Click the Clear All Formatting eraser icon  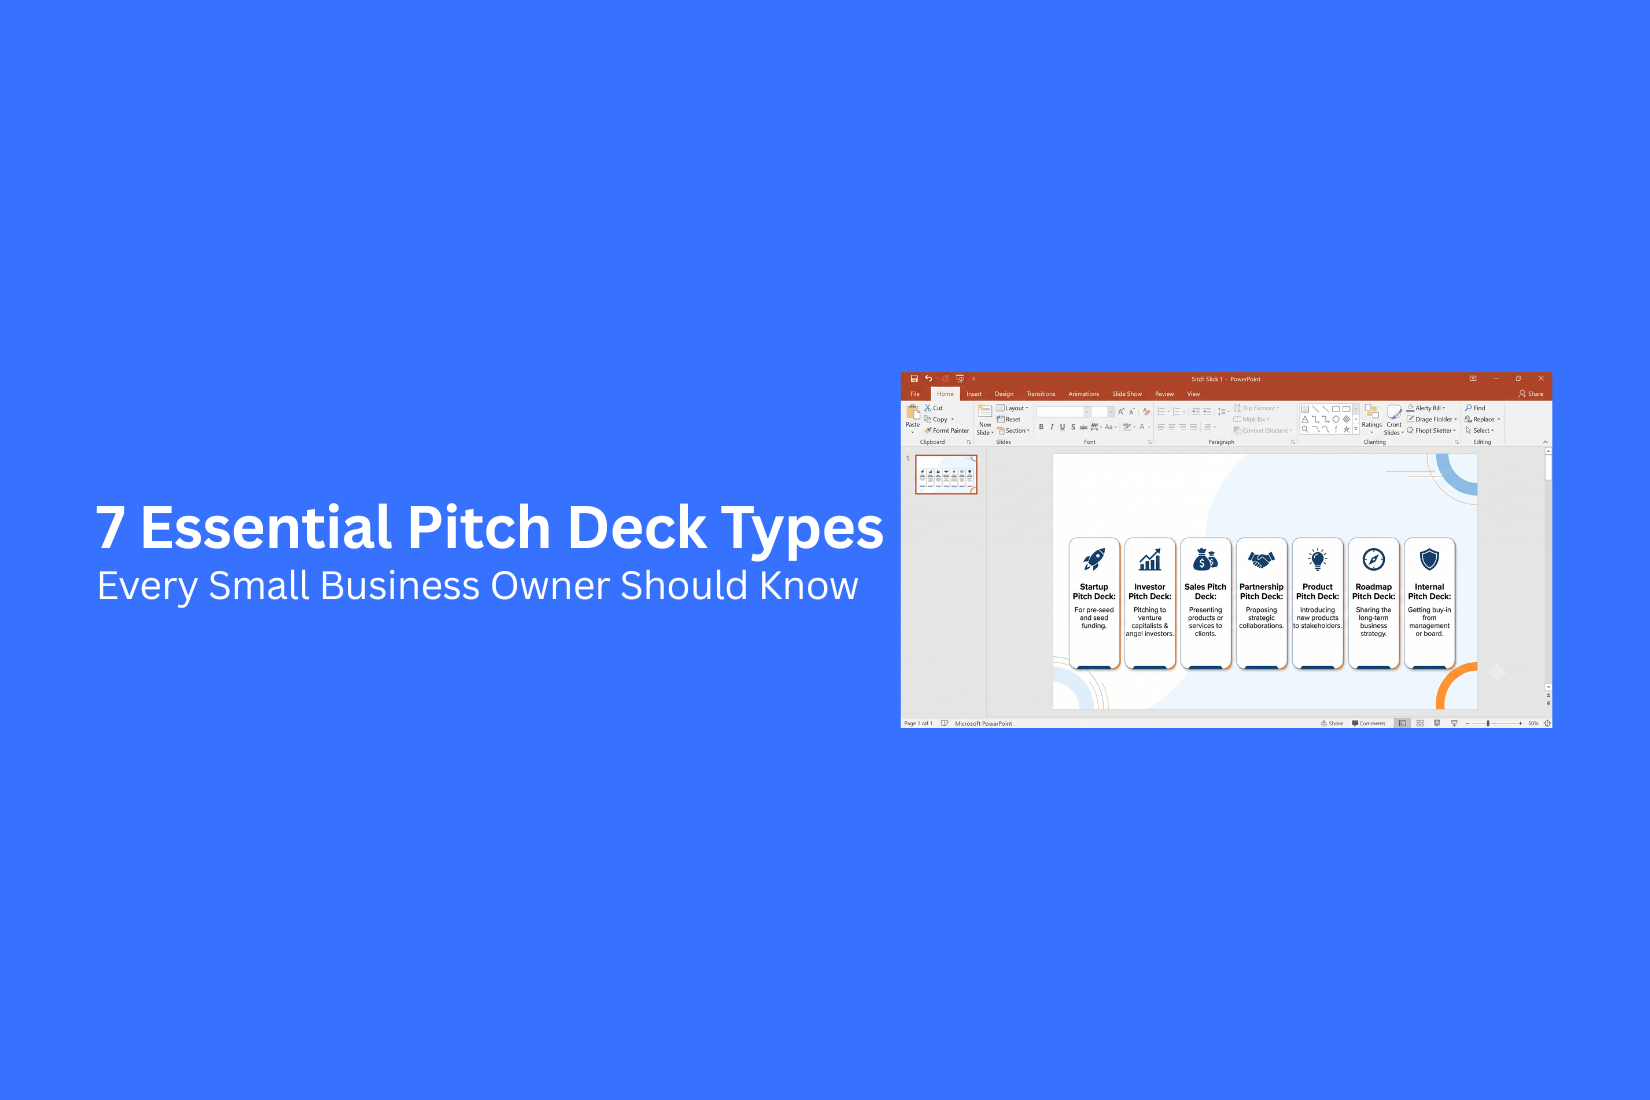[x=1146, y=412]
